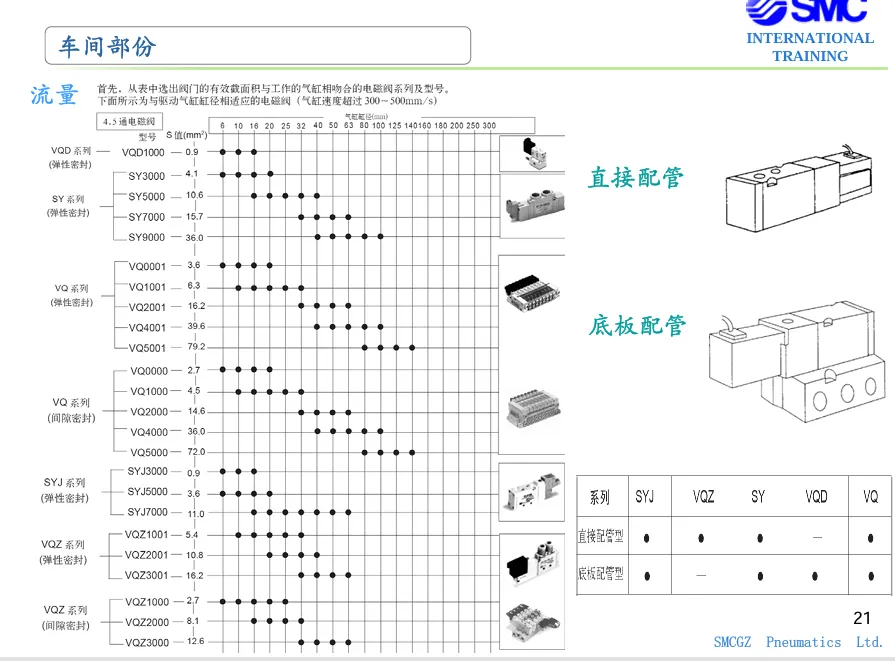Screen dimensions: 895x661
Task: Click the S value 15.7
Action: click(x=195, y=217)
